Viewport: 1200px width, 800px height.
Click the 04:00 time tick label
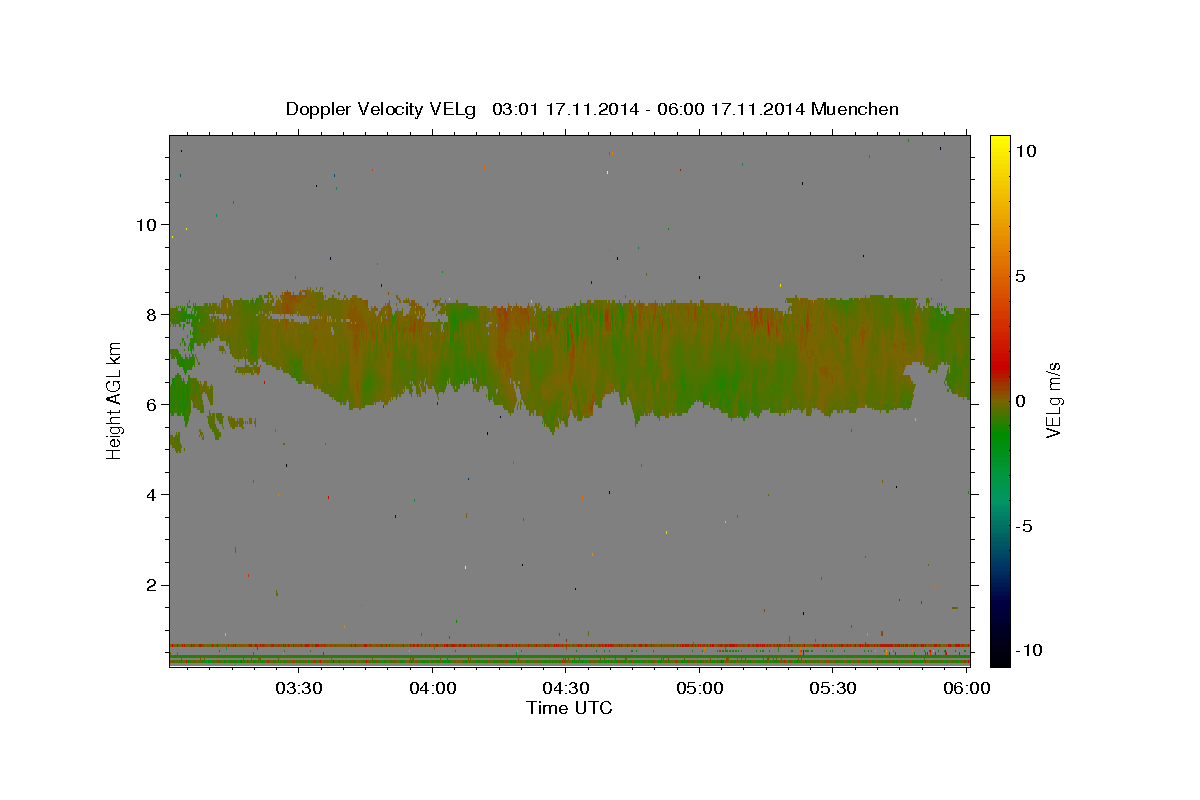coord(432,688)
